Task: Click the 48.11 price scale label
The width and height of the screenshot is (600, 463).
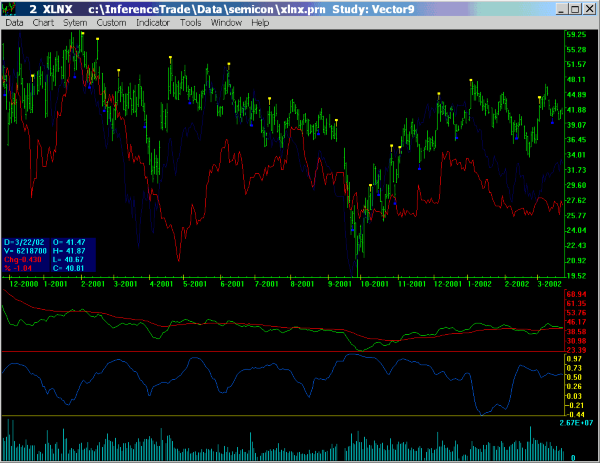Action: 576,80
